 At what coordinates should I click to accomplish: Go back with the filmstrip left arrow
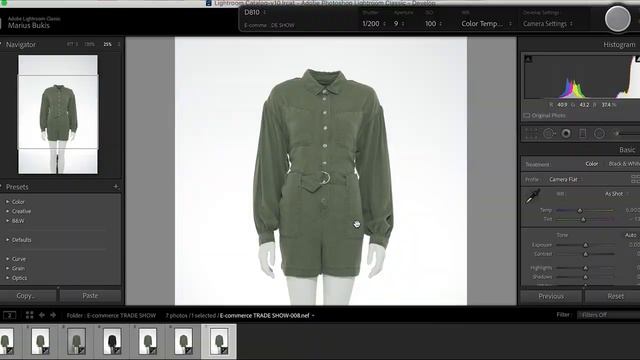coord(42,315)
